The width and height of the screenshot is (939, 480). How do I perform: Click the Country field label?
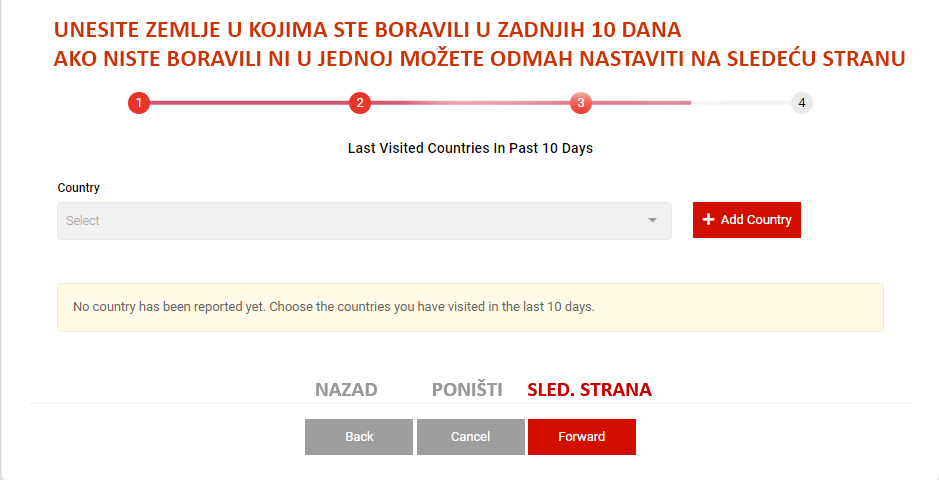pos(79,188)
